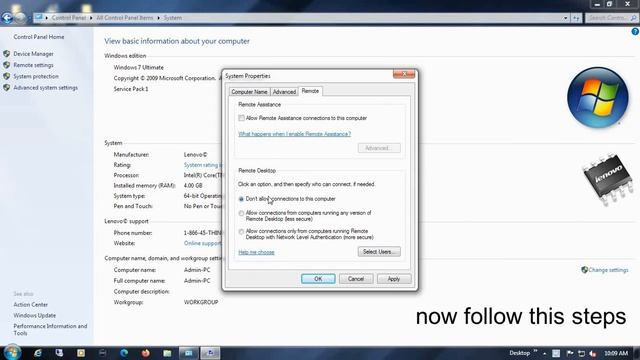Click the Advanced system settings shield icon
The width and height of the screenshot is (640, 360).
click(7, 87)
